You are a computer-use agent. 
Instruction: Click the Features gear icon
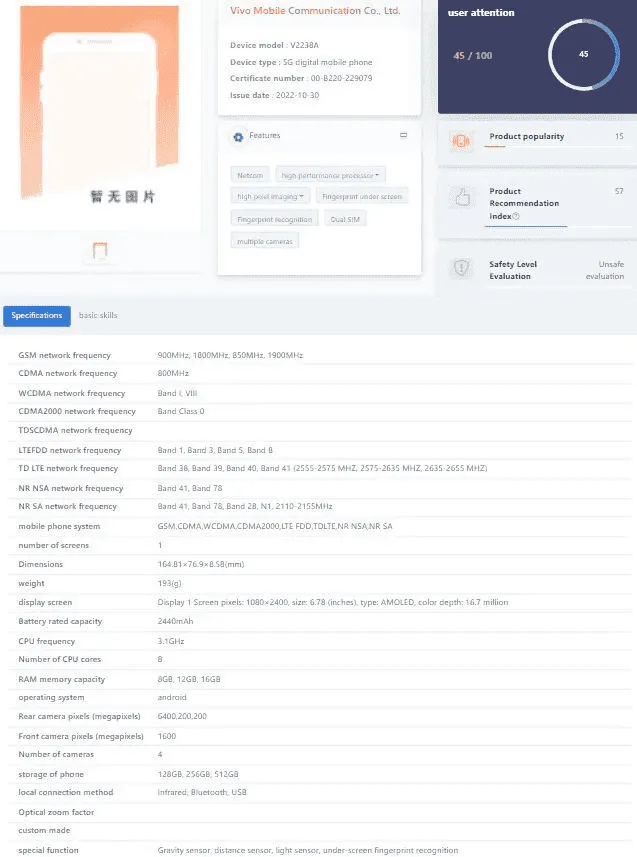(238, 136)
